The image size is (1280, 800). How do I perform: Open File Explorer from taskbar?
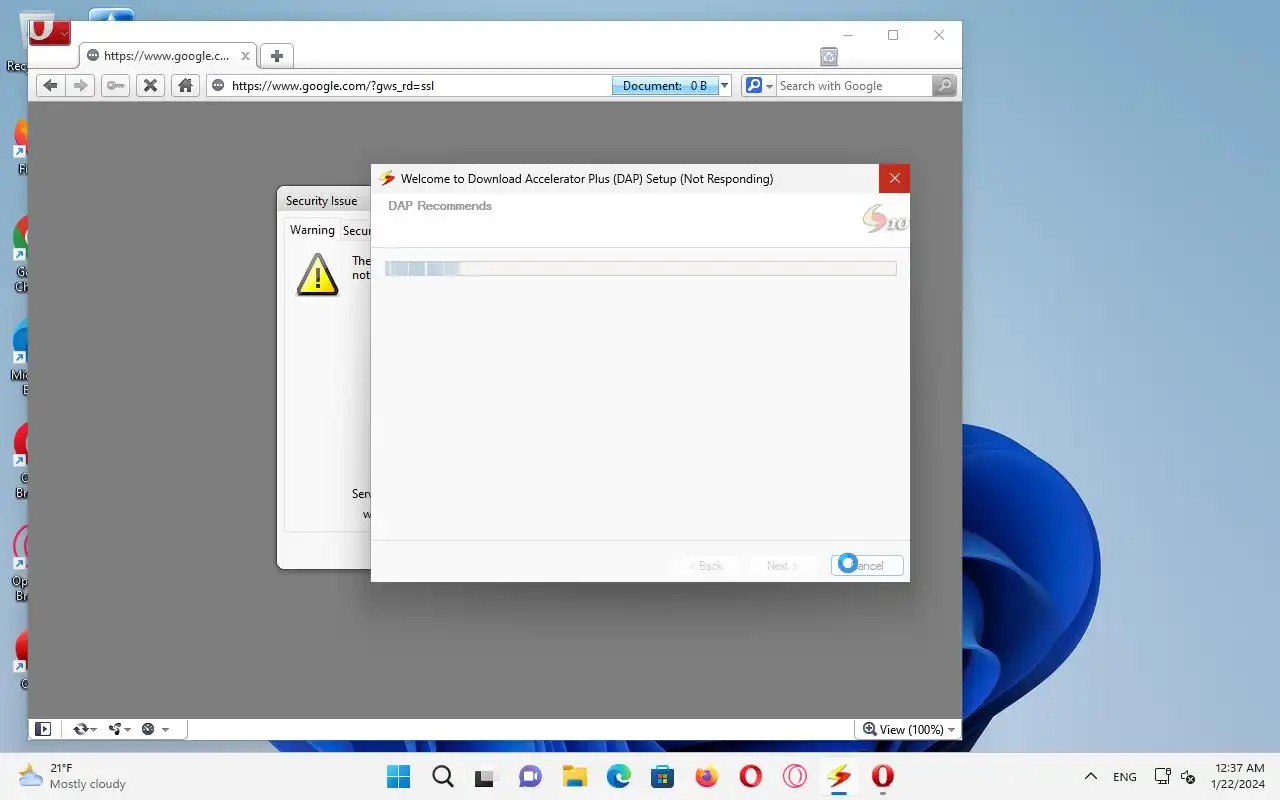(574, 777)
